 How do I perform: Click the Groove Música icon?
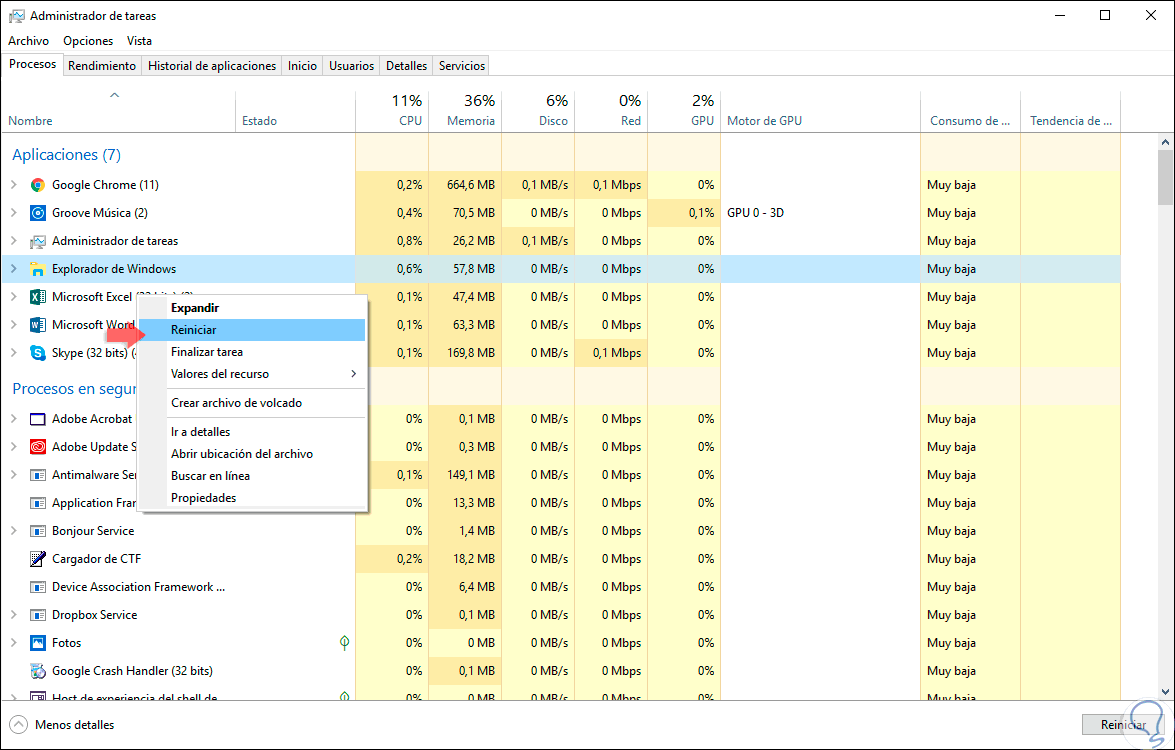[x=38, y=213]
